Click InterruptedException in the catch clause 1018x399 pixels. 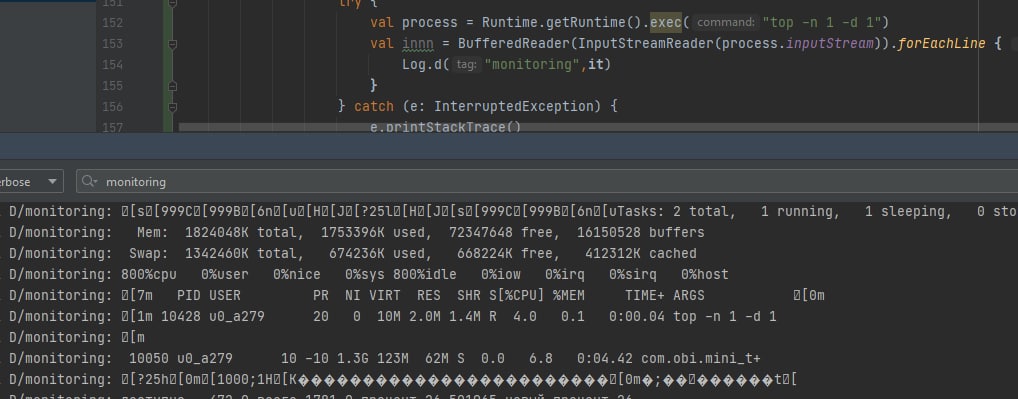pos(513,106)
